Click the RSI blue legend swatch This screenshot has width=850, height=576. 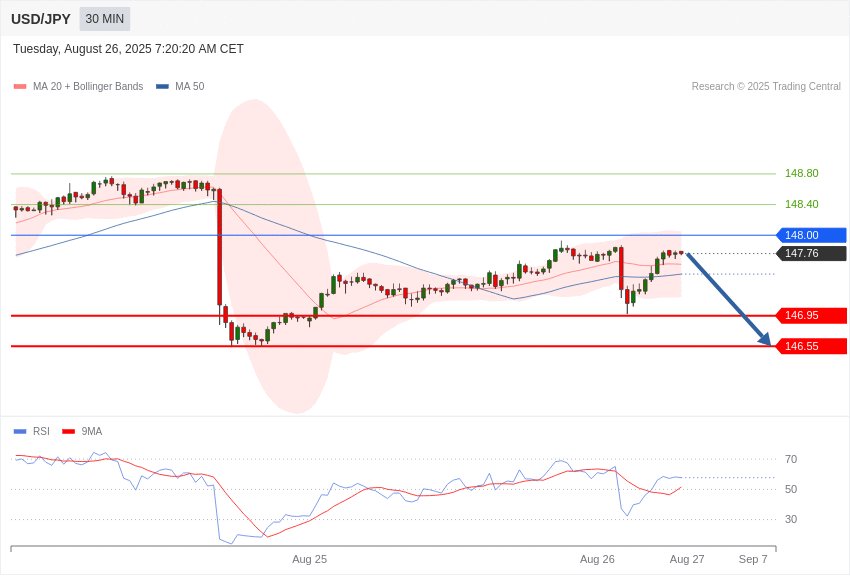20,431
